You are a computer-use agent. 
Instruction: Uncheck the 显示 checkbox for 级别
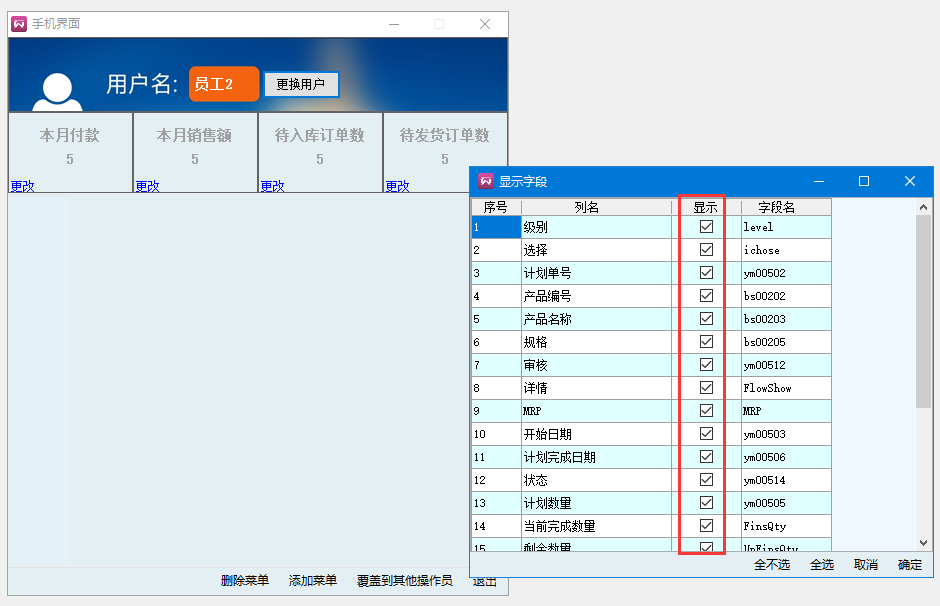pos(706,227)
